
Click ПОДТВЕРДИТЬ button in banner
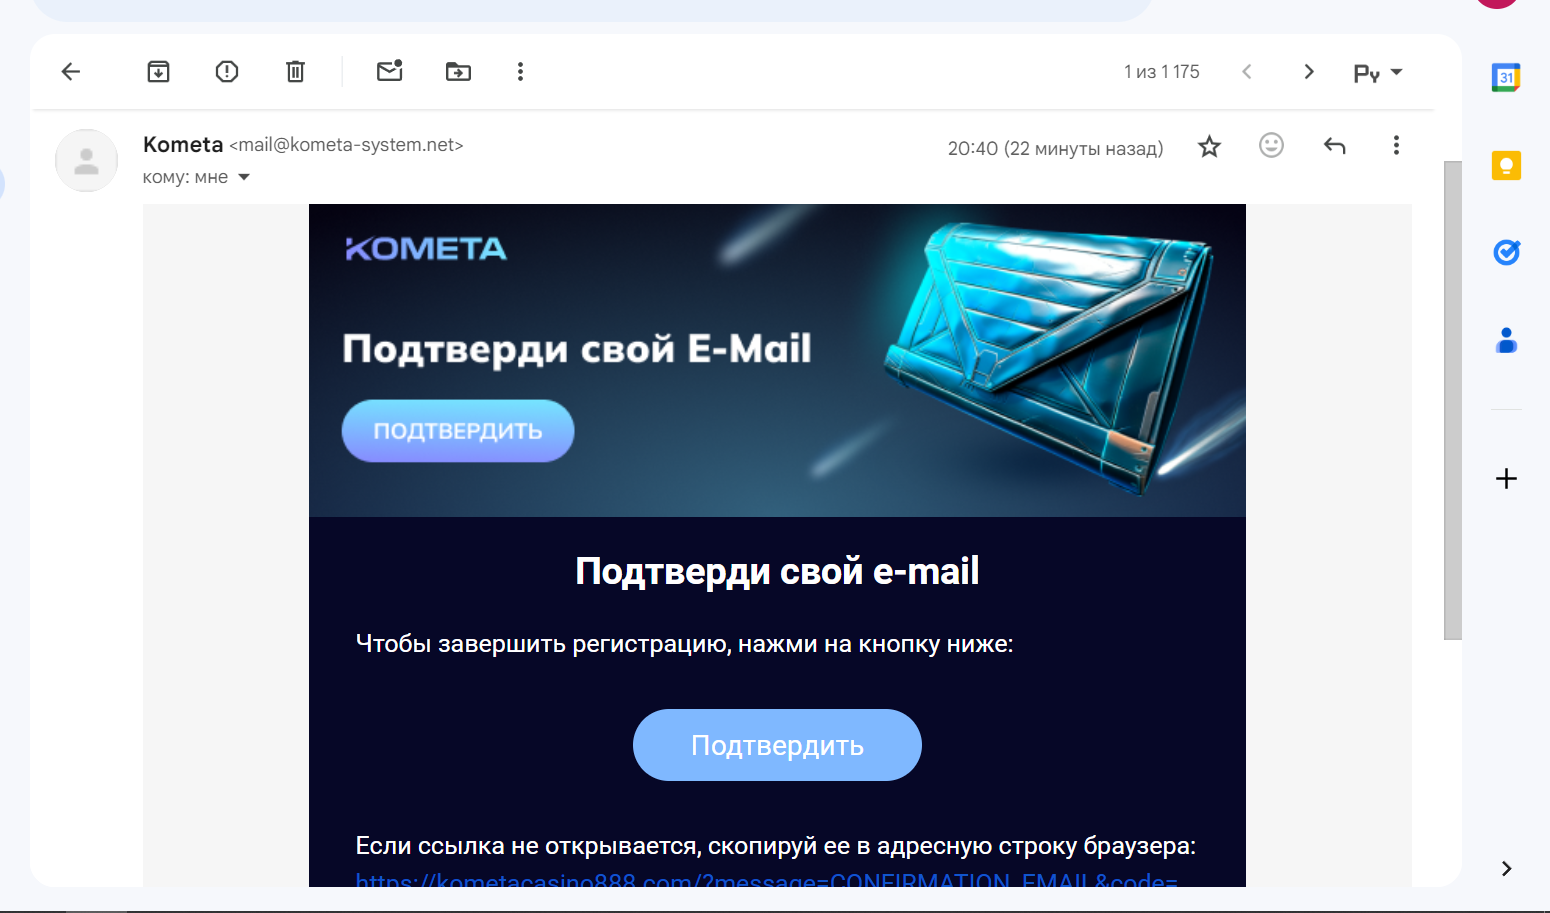pyautogui.click(x=458, y=431)
